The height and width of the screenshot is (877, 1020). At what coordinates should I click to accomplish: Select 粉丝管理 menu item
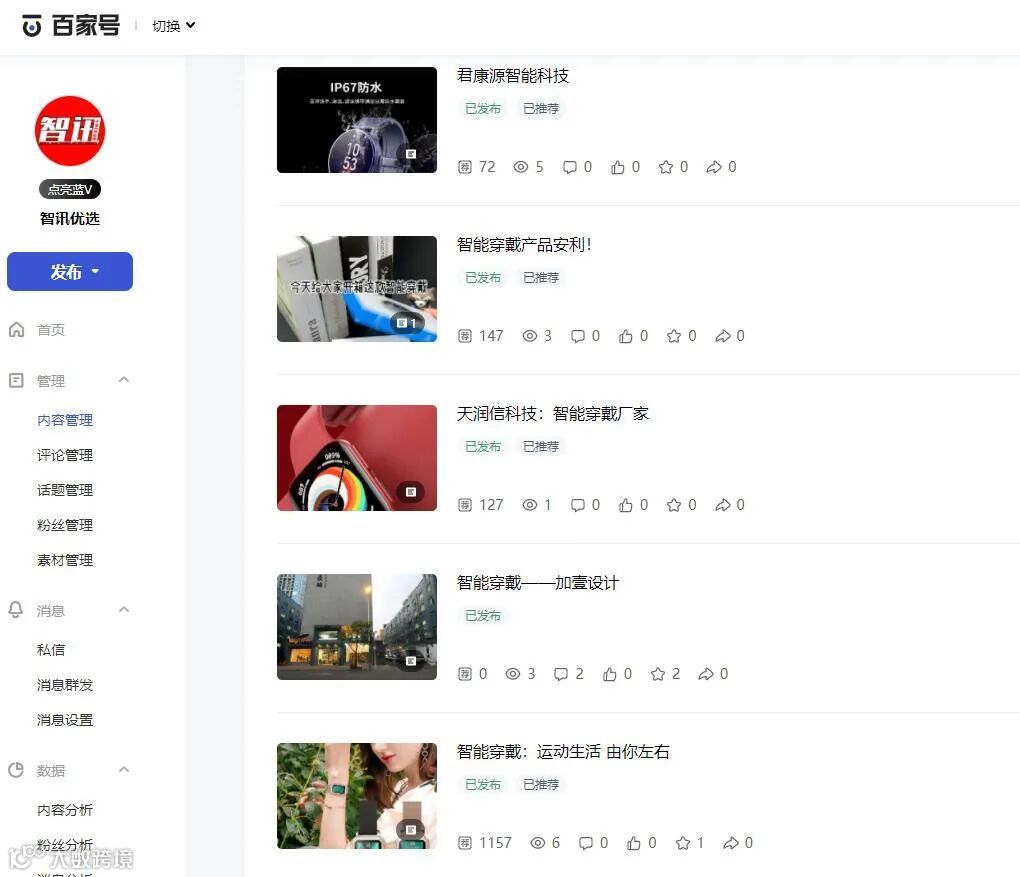tap(65, 525)
